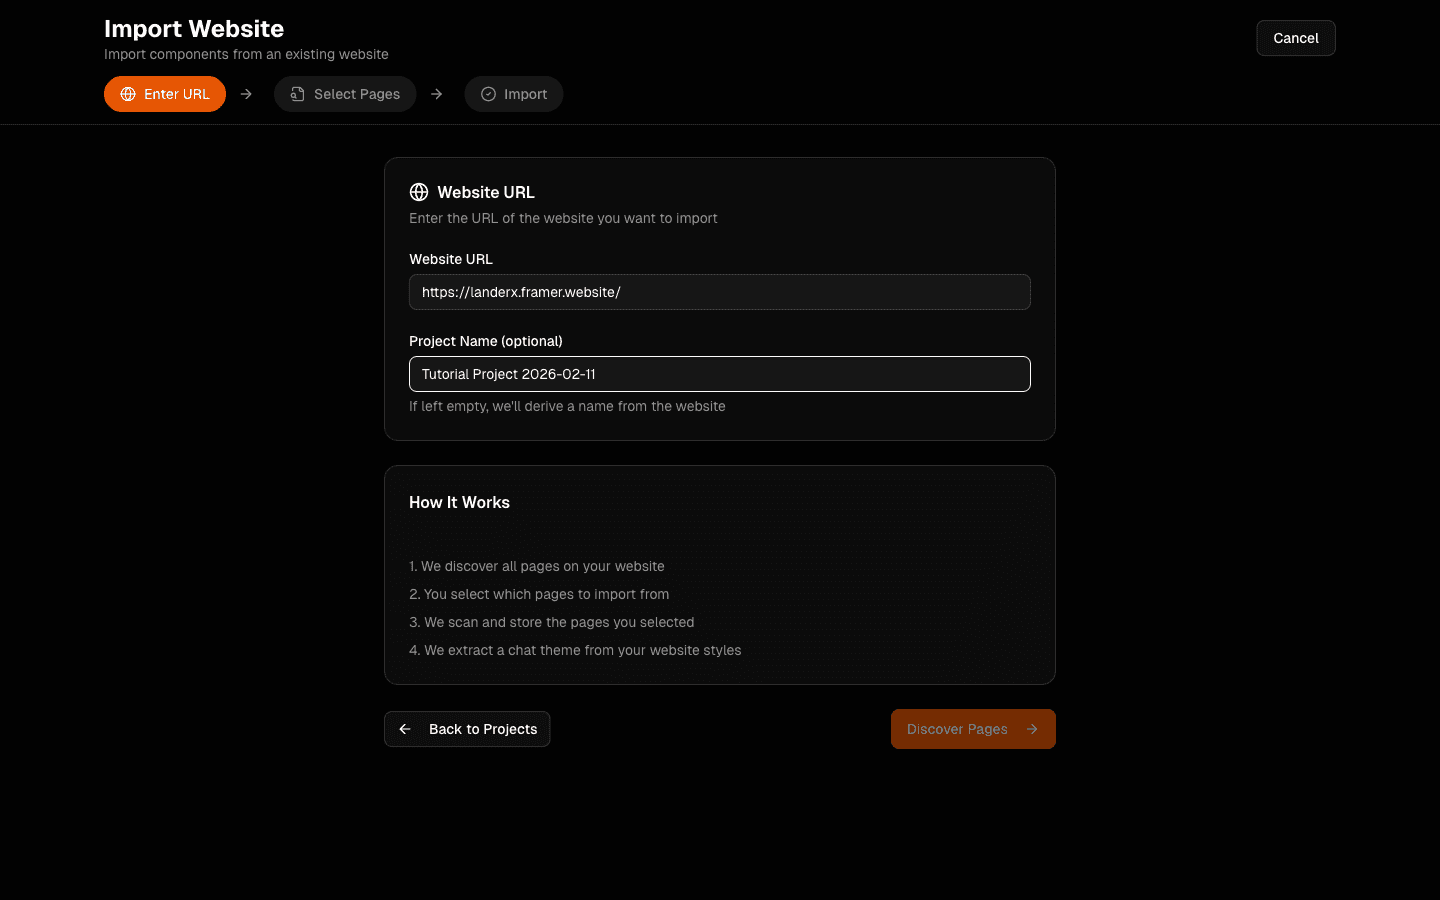This screenshot has width=1440, height=900.
Task: Click the landerx.framer.website URL text
Action: tap(520, 292)
